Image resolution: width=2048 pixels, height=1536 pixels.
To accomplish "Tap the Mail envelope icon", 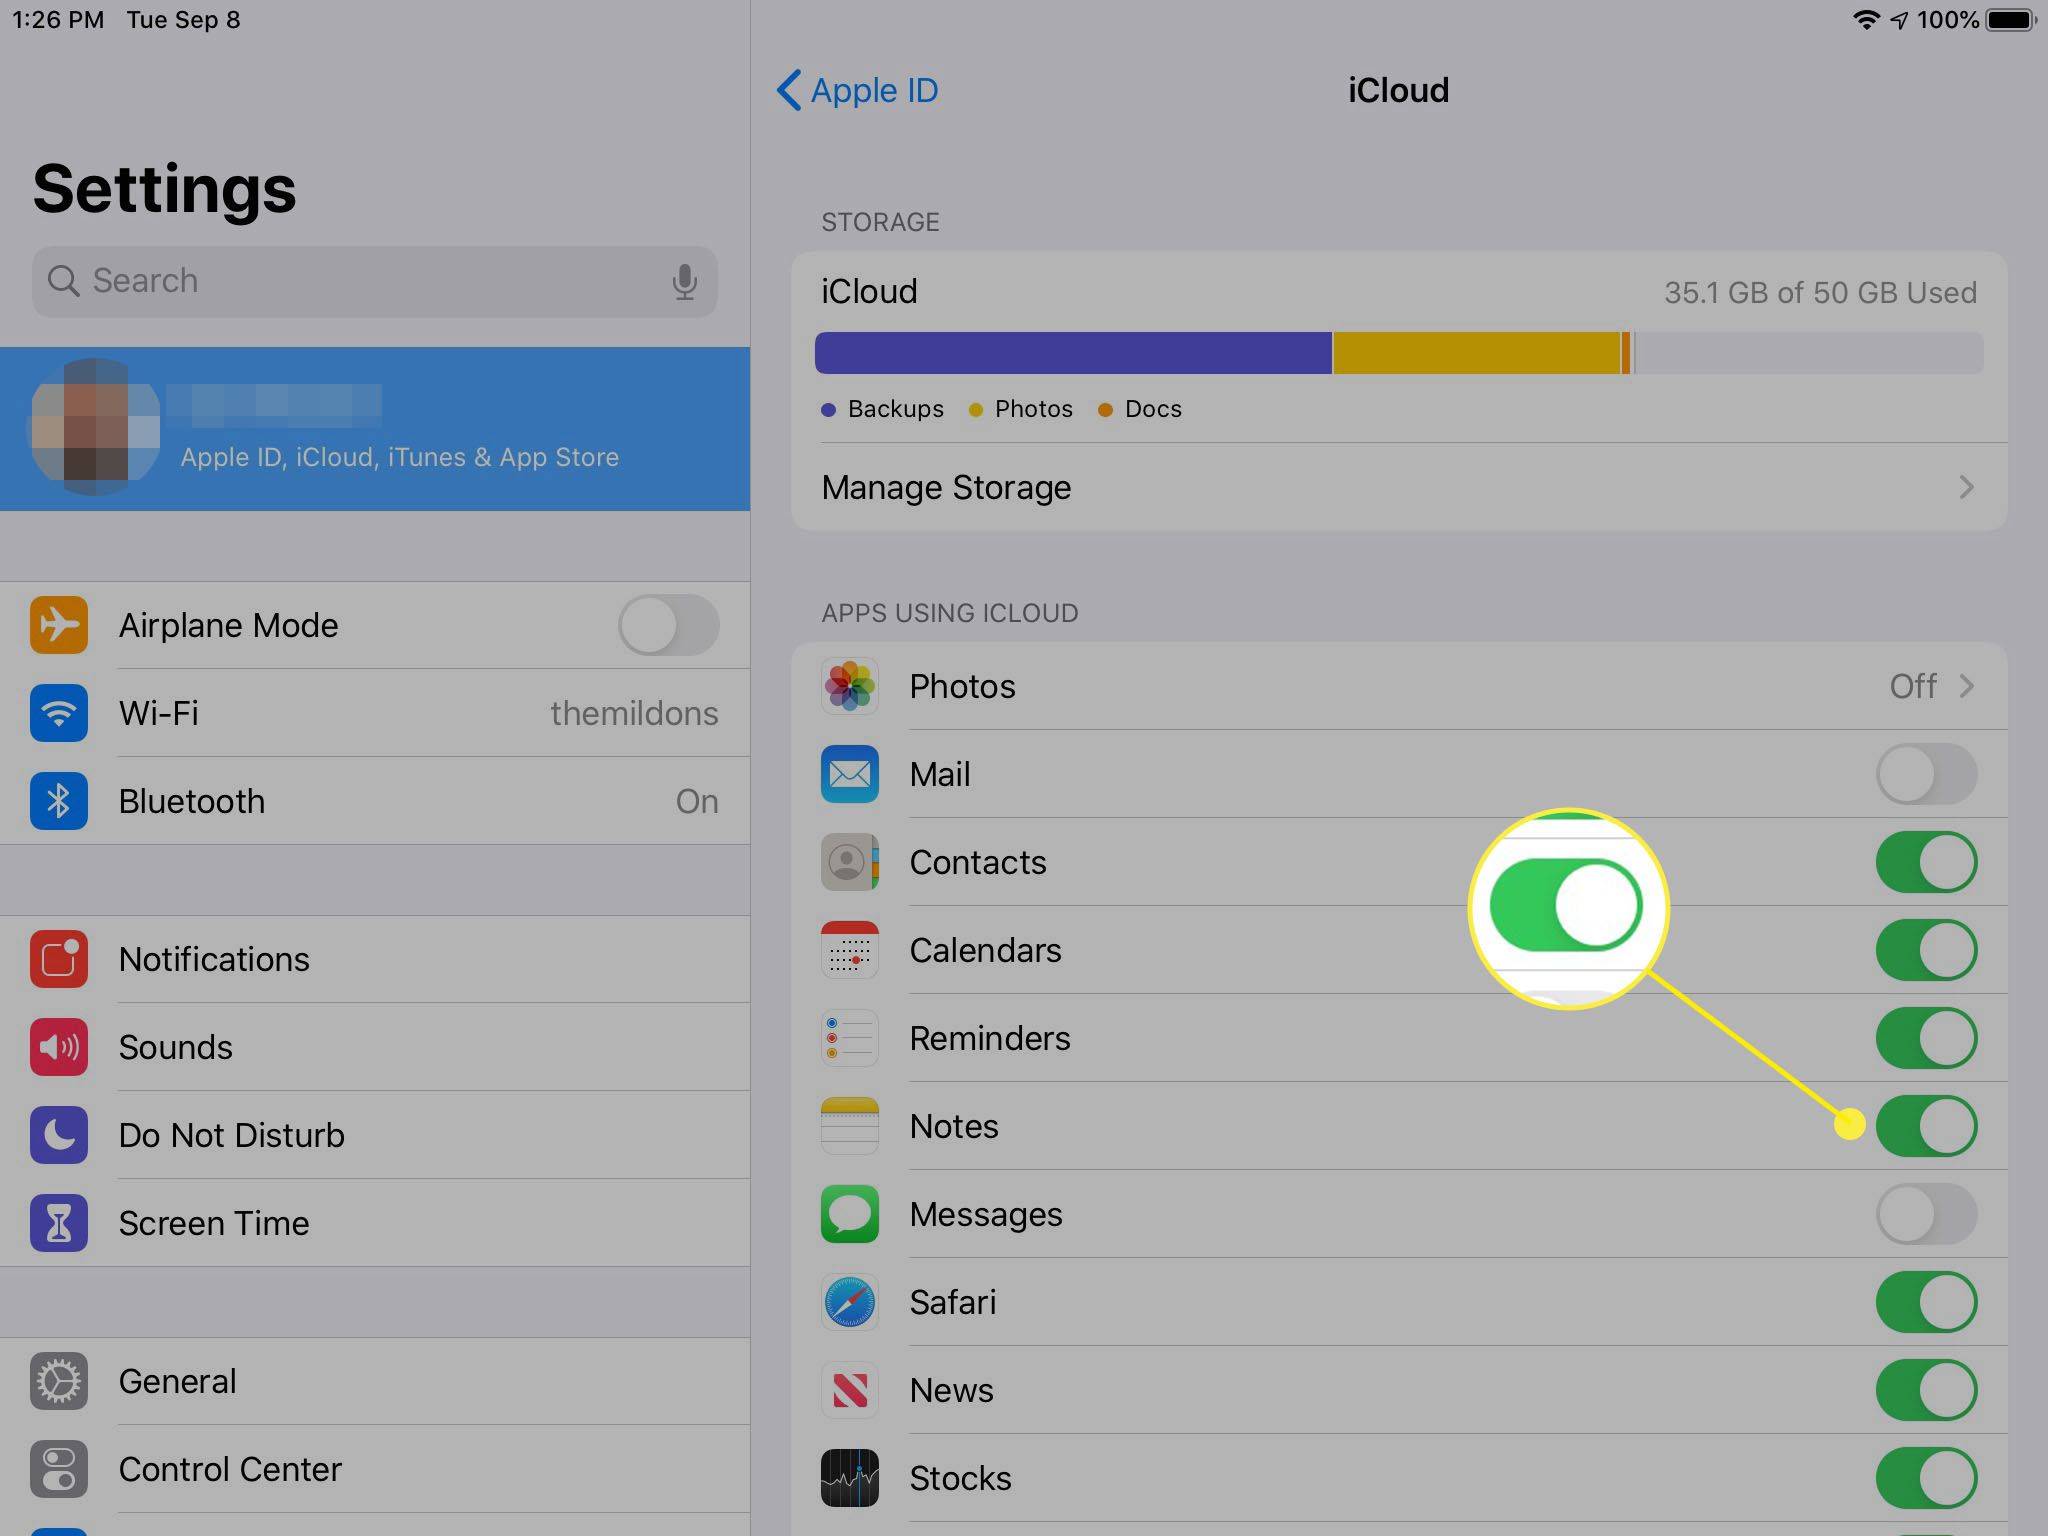I will (x=850, y=774).
